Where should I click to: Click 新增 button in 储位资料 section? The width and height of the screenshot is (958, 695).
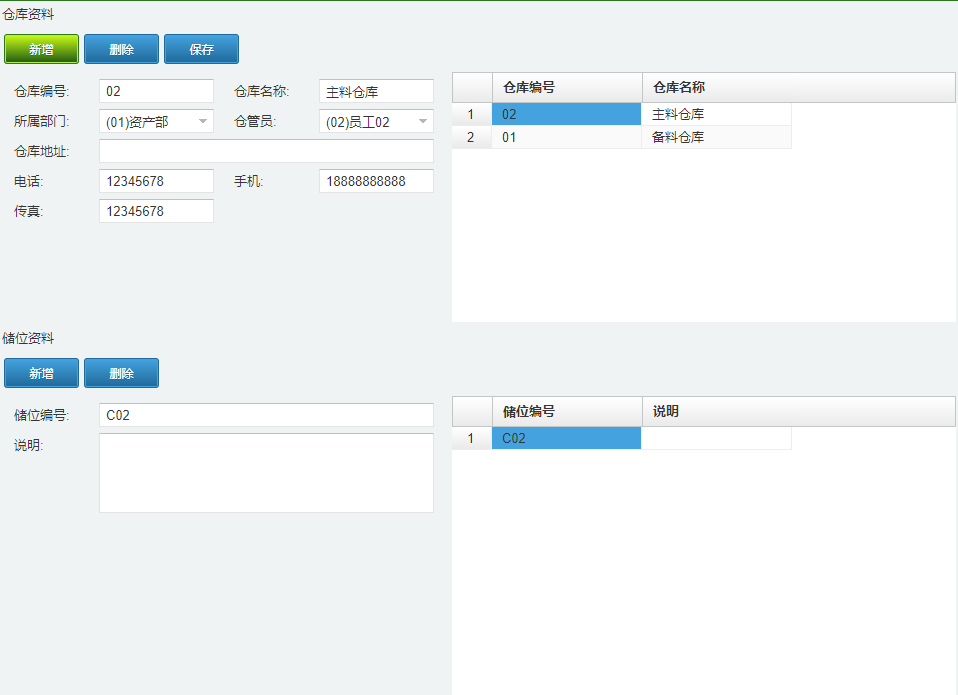[42, 373]
